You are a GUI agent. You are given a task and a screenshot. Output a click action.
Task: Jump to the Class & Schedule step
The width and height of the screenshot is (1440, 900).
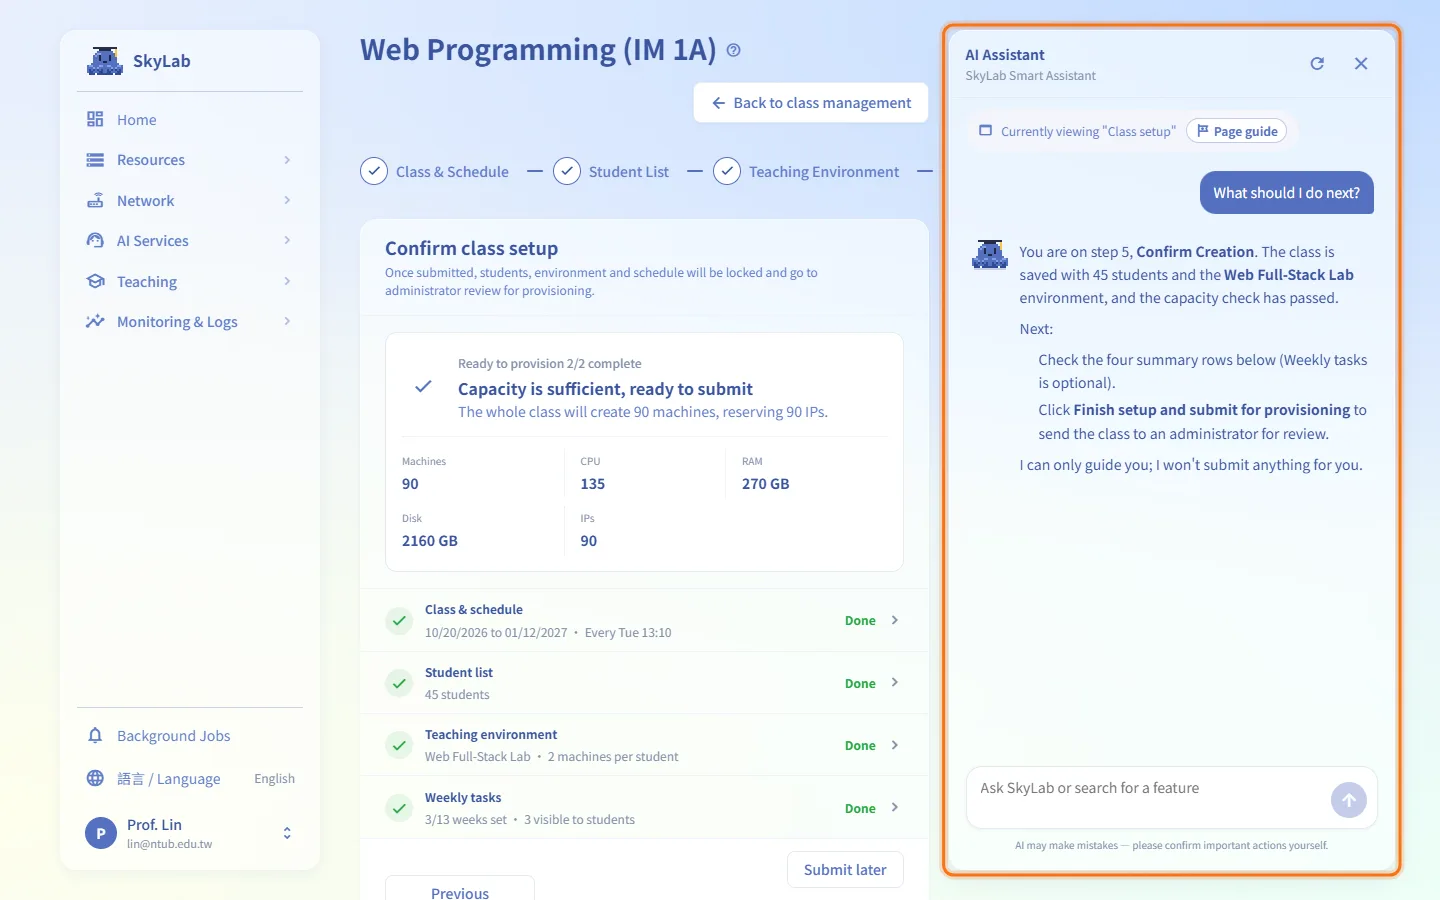(434, 172)
